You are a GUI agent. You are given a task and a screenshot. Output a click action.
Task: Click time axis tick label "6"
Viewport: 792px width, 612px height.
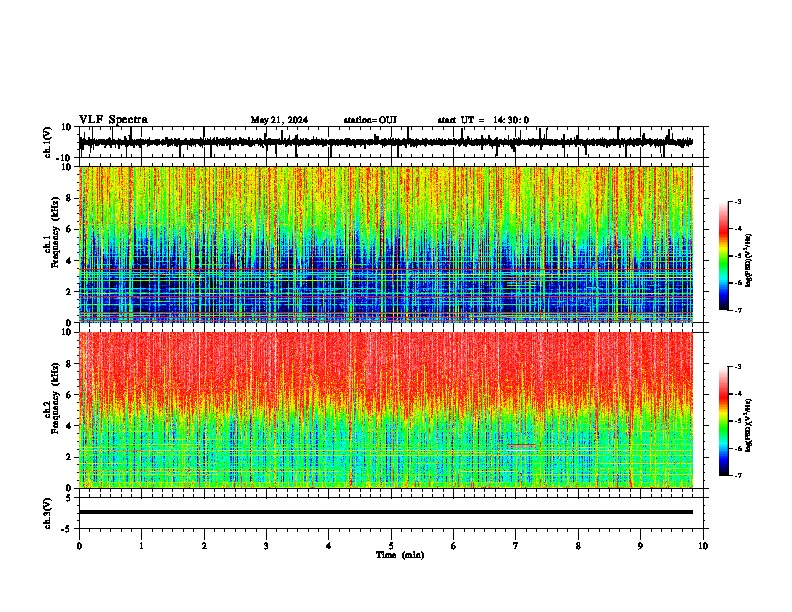click(454, 546)
